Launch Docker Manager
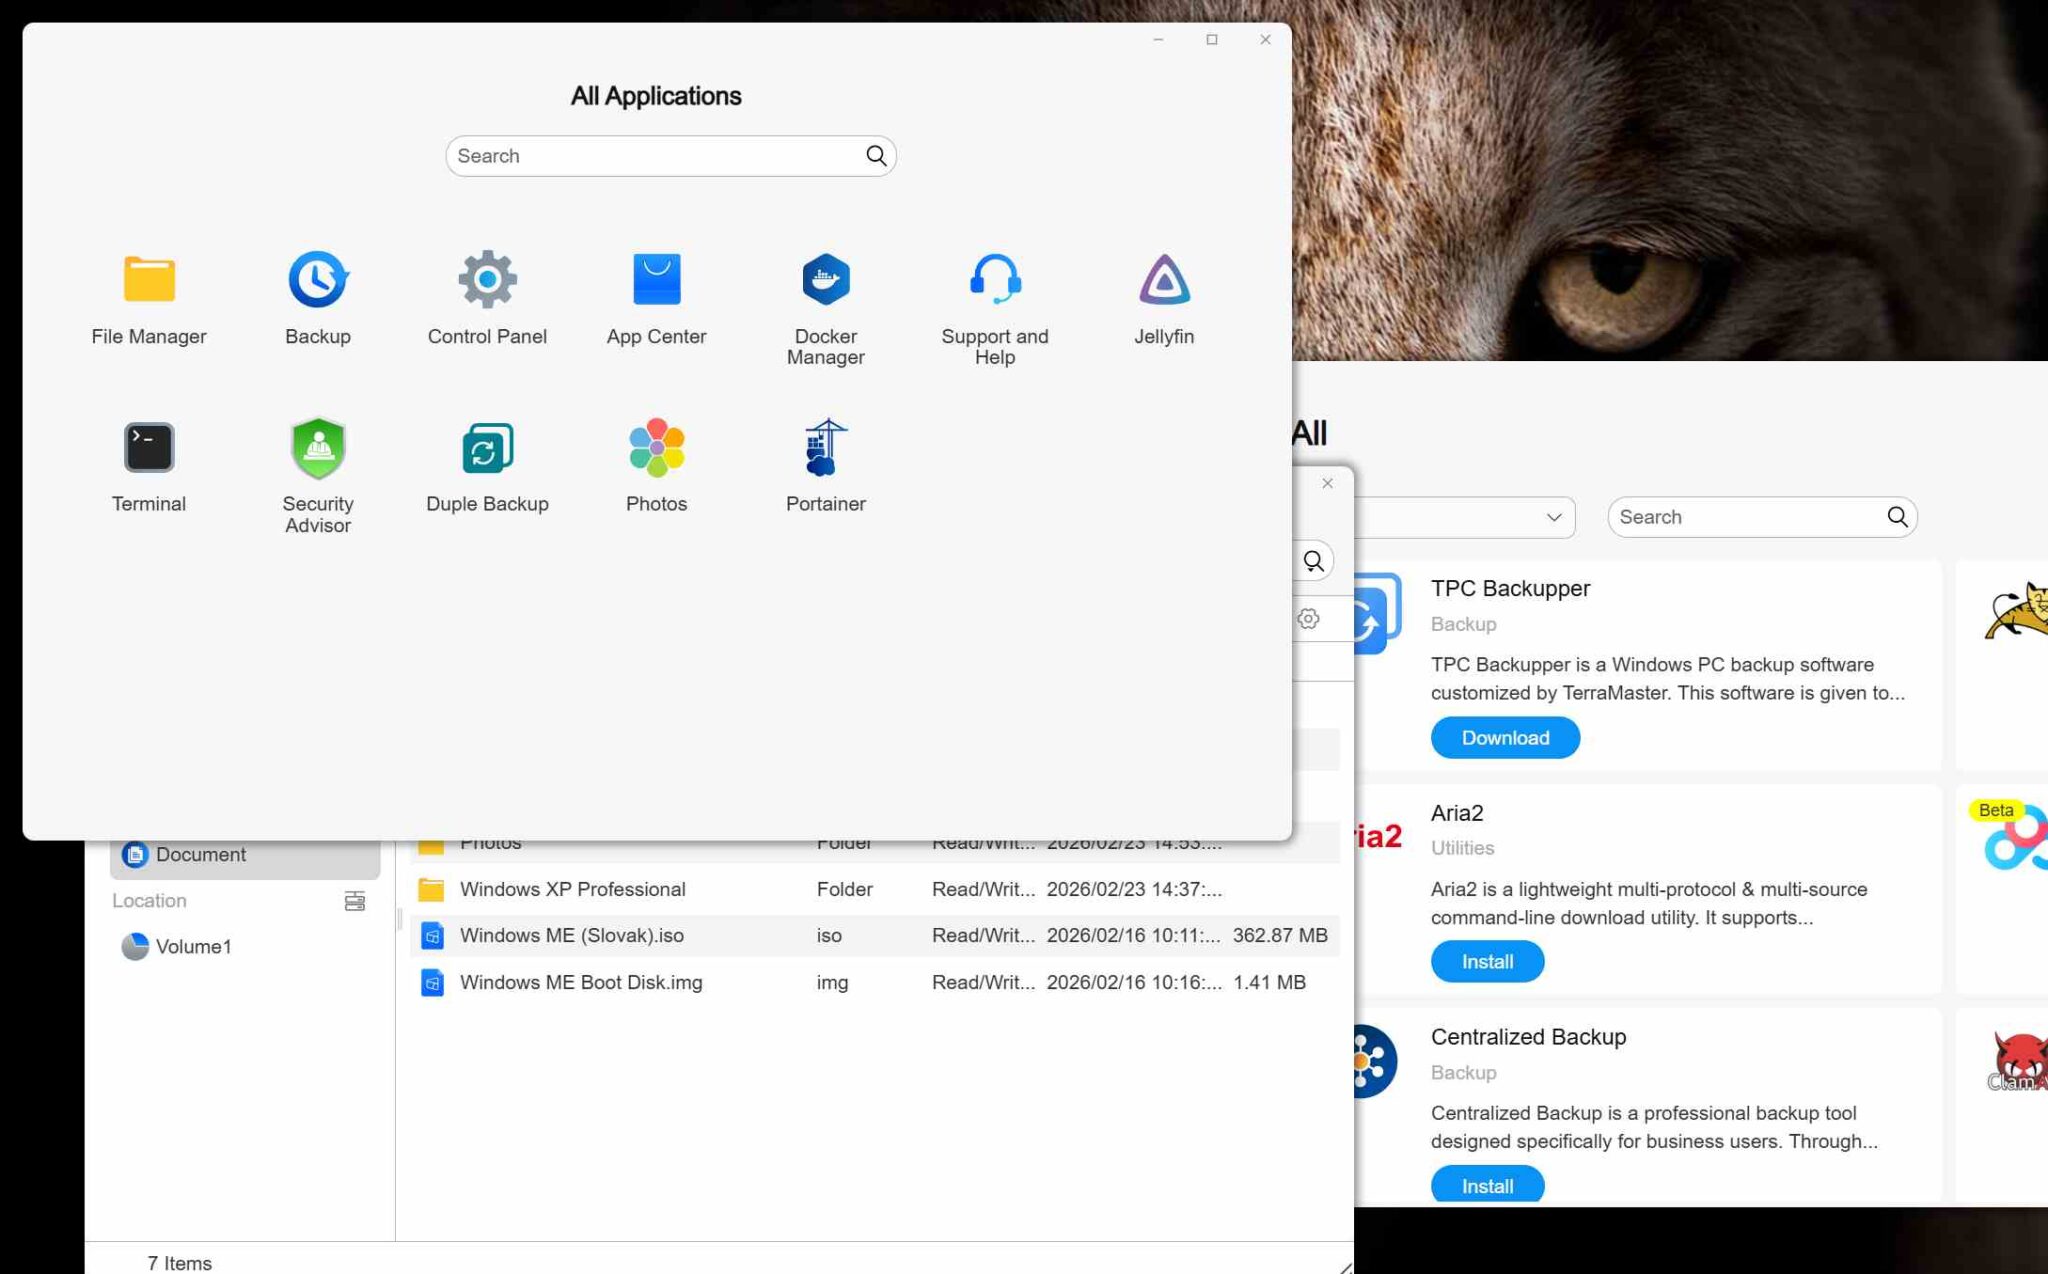The height and width of the screenshot is (1274, 2048). coord(825,280)
